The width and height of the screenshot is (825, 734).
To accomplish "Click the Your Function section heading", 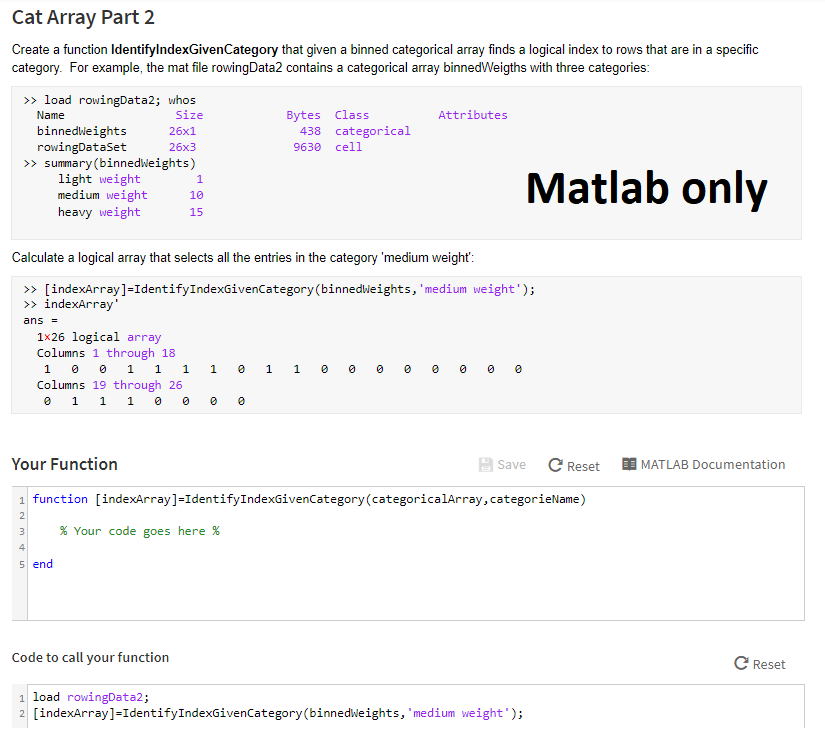I will 63,464.
